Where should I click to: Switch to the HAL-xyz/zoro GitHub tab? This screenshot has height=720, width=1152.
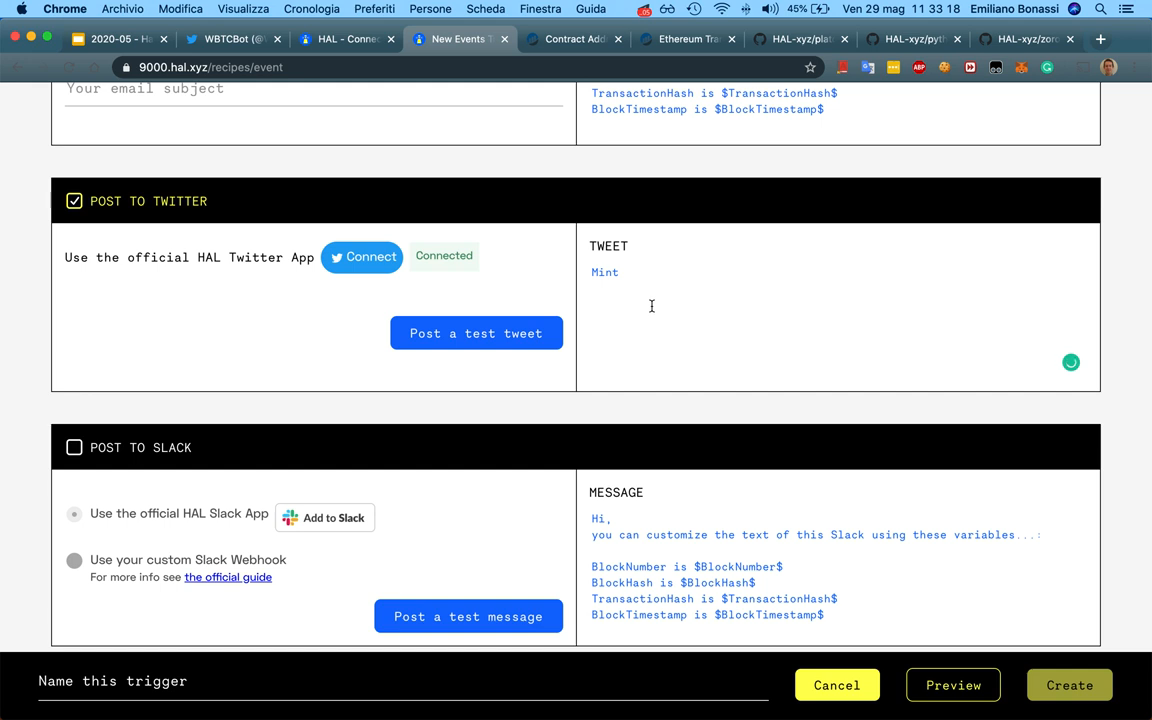click(1028, 39)
